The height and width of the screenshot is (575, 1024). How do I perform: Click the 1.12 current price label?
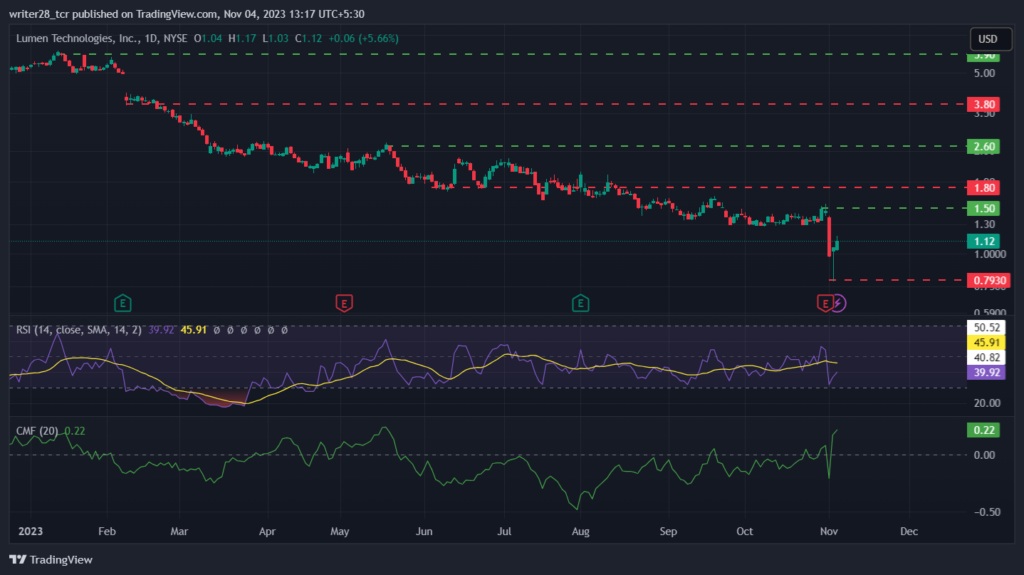pyautogui.click(x=984, y=241)
